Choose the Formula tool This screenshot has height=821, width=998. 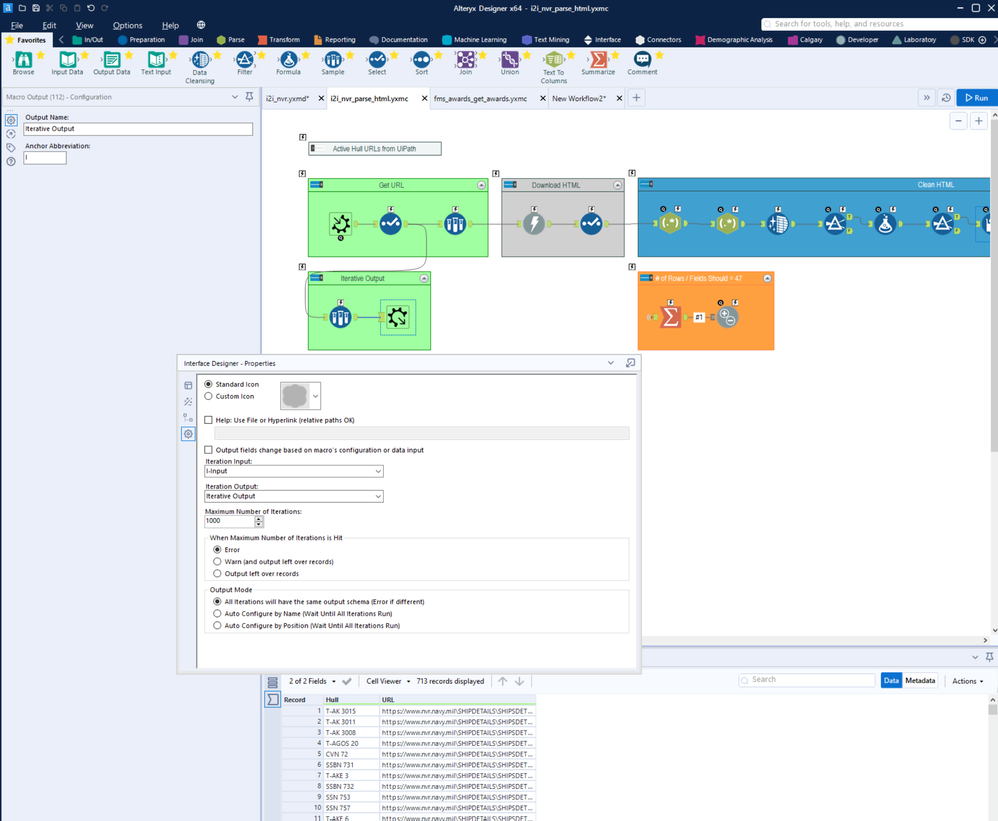(288, 62)
